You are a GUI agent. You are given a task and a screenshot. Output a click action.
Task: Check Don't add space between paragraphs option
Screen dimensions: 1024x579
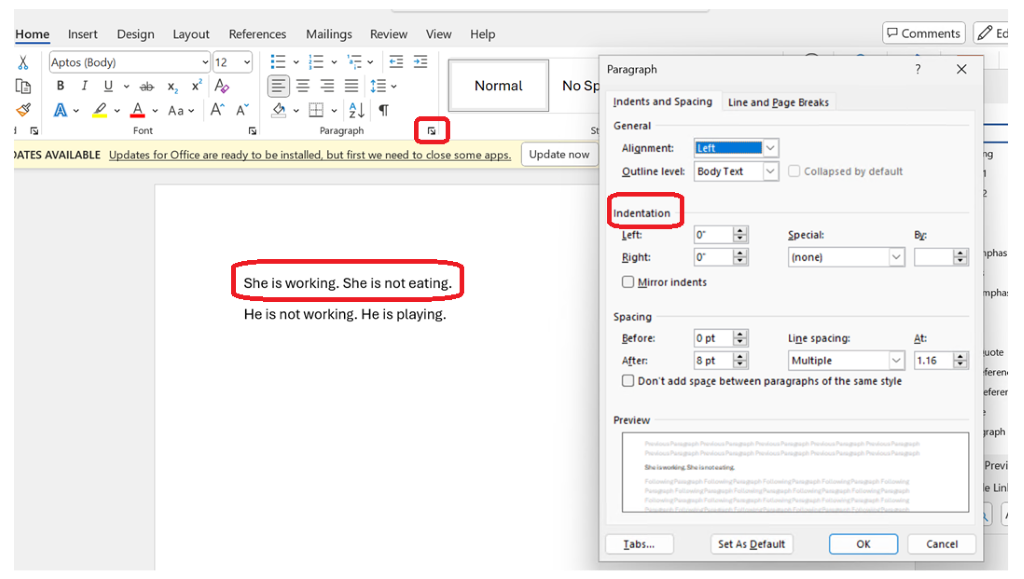tap(628, 381)
